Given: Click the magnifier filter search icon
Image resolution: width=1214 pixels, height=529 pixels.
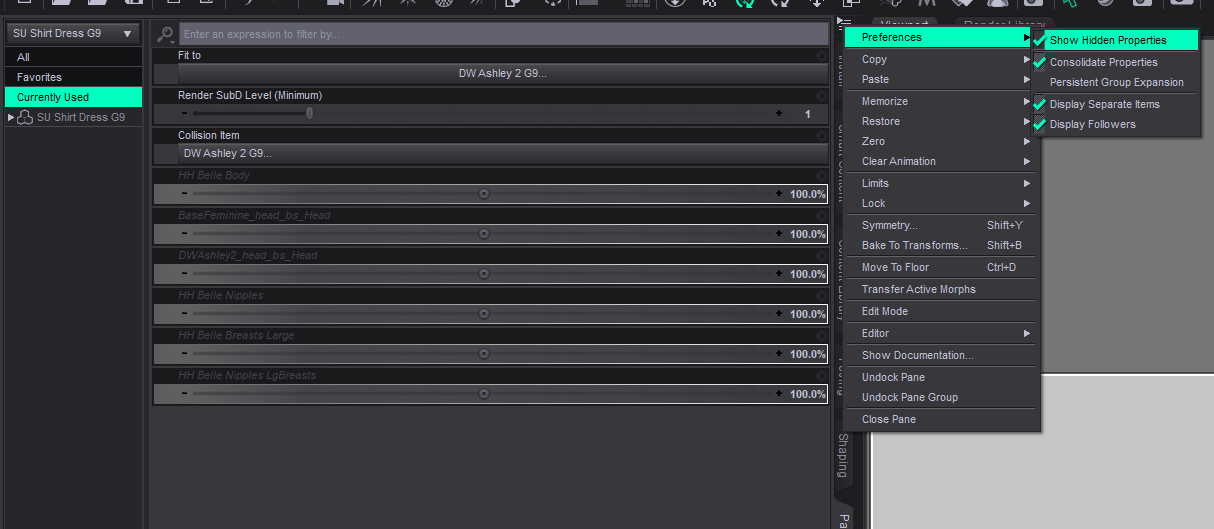Looking at the screenshot, I should [x=166, y=34].
